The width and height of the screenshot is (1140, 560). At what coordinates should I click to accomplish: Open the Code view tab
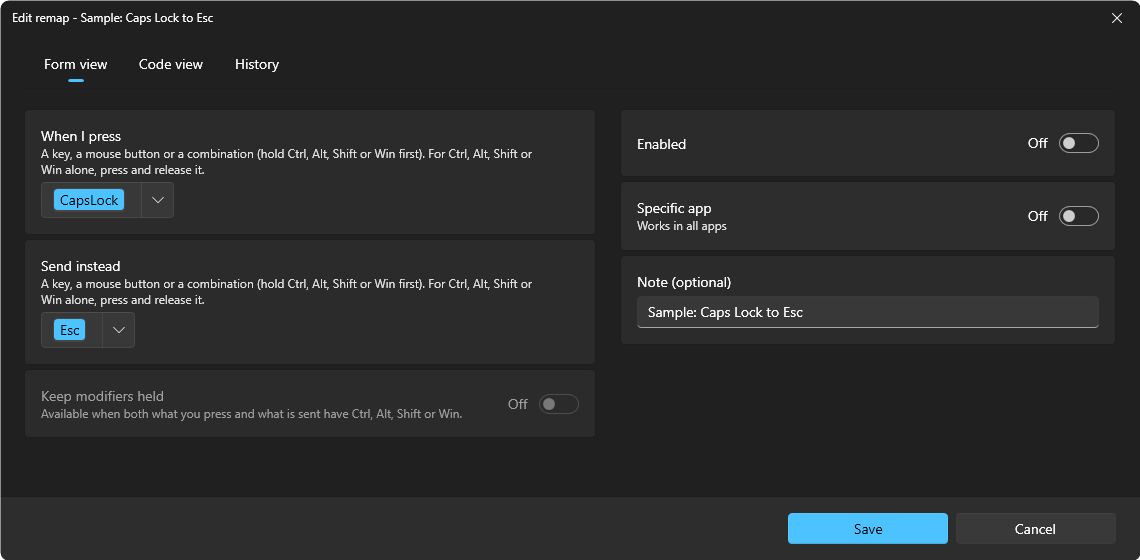pyautogui.click(x=171, y=65)
